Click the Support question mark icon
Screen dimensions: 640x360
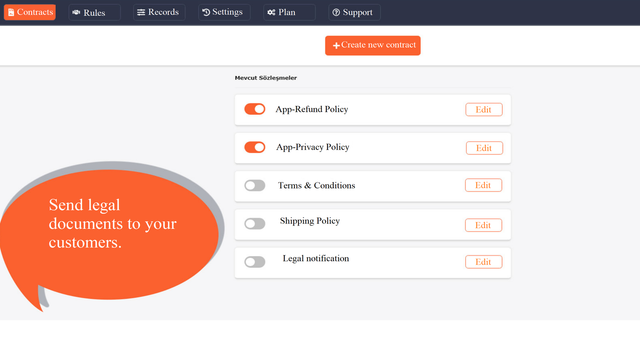(336, 12)
